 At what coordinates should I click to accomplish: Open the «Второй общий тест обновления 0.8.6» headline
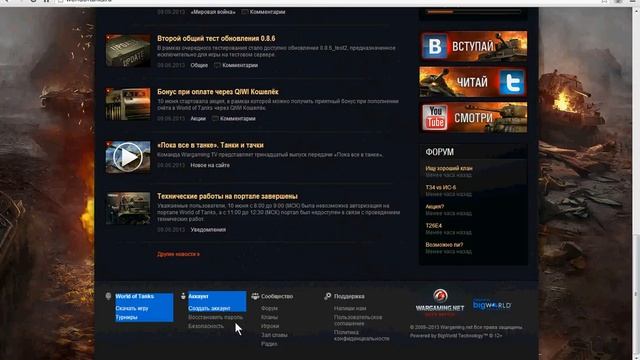click(216, 38)
